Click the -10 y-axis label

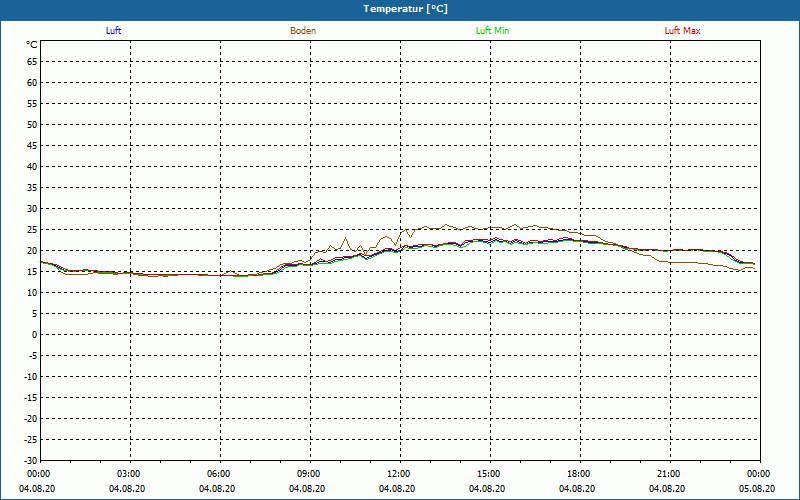[x=31, y=377]
